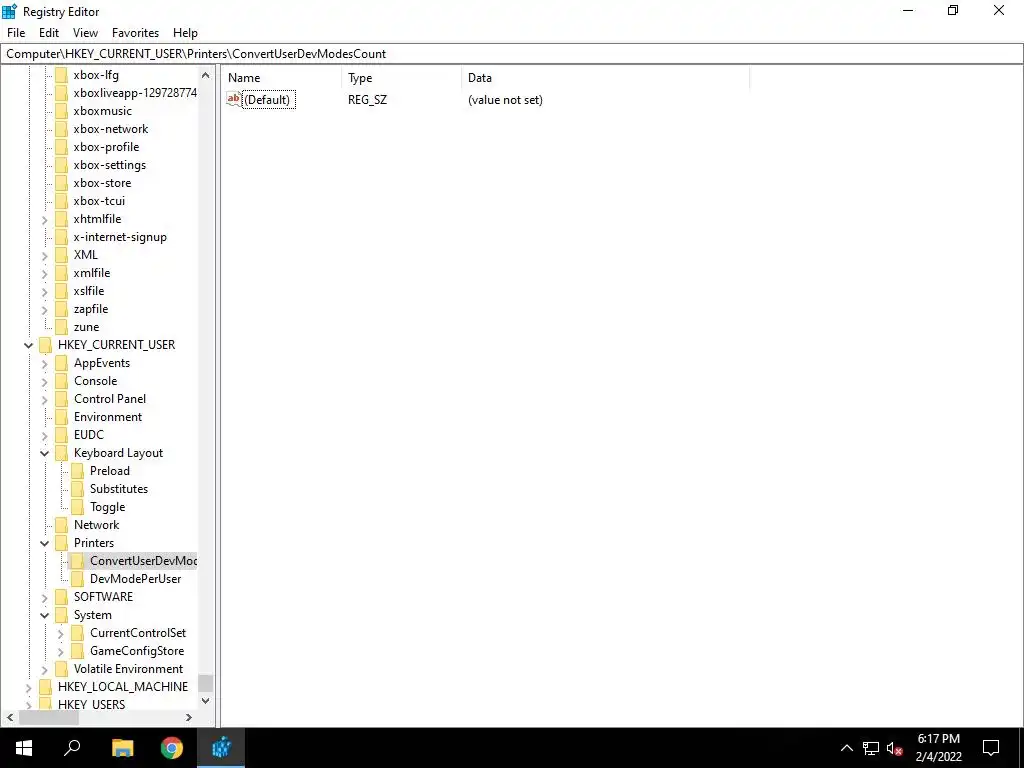The width and height of the screenshot is (1024, 768).
Task: Click the registry path address bar
Action: (x=511, y=54)
